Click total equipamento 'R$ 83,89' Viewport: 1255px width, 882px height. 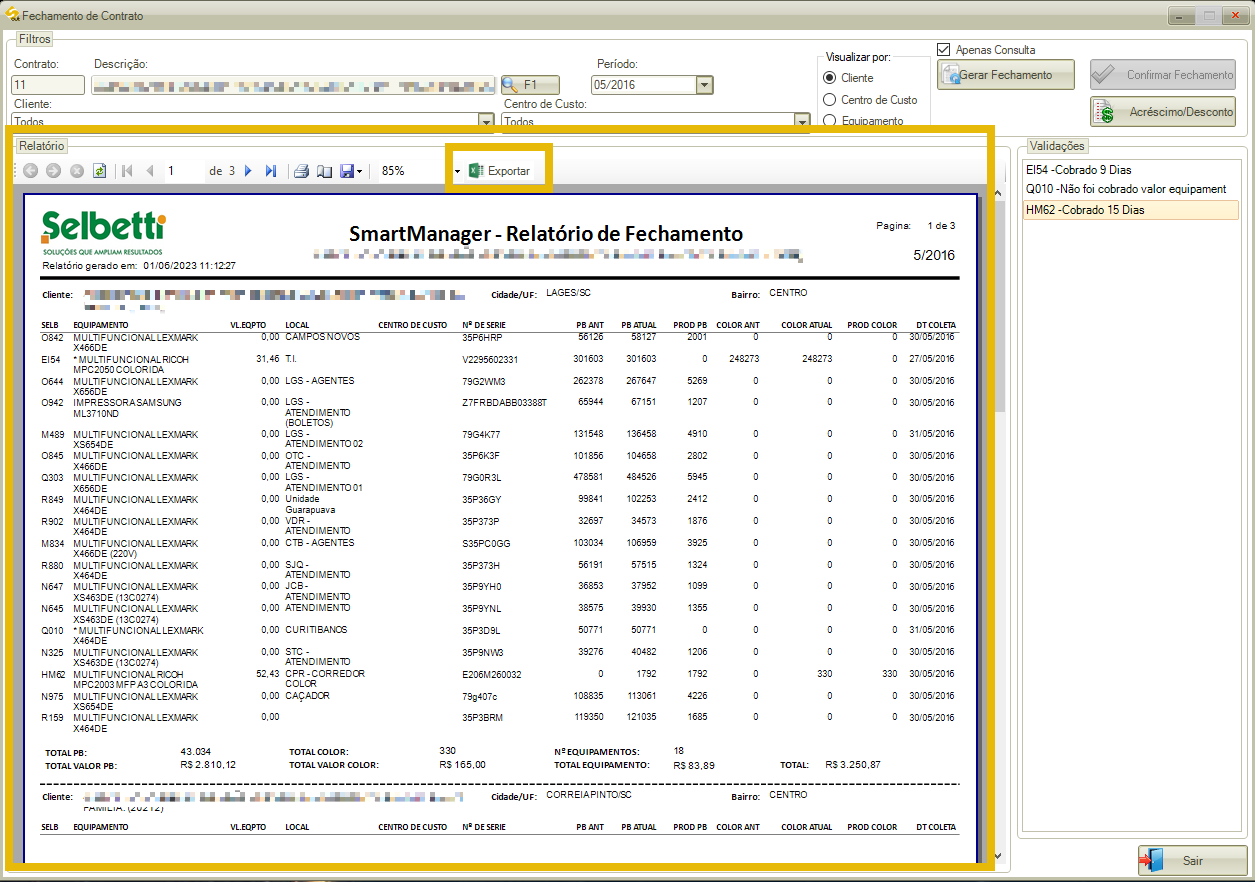(695, 766)
